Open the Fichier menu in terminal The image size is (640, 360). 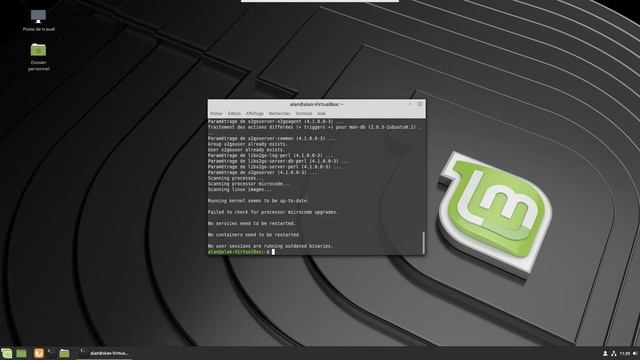[216, 113]
